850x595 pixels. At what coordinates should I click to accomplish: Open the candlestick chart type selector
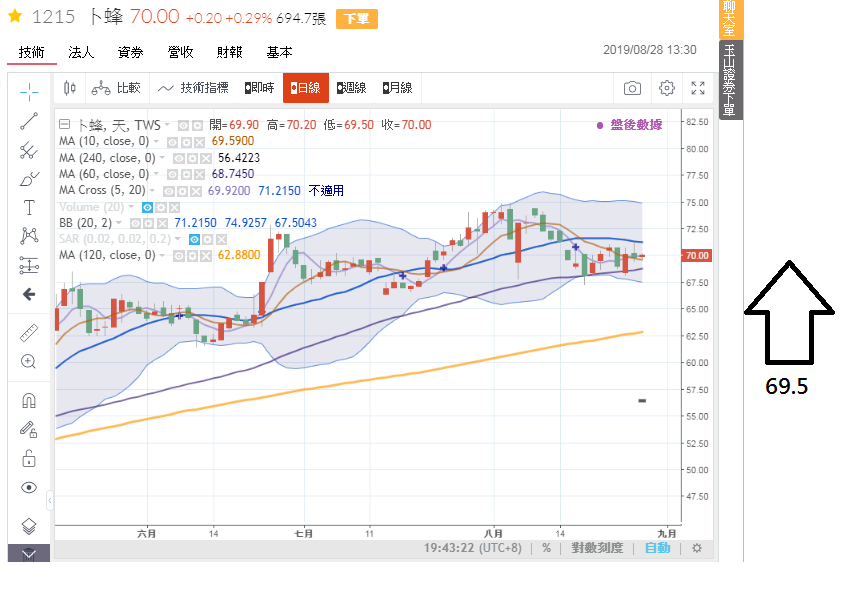69,88
